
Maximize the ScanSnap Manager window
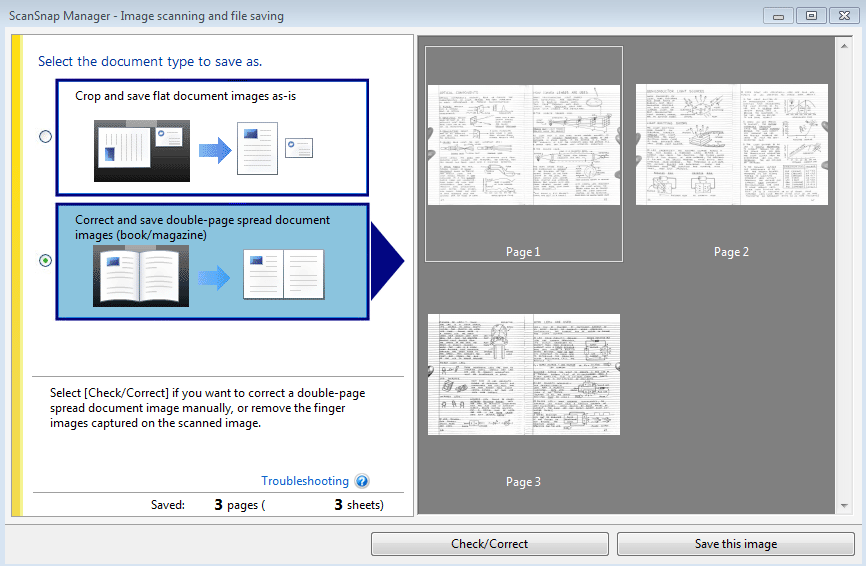click(x=810, y=15)
